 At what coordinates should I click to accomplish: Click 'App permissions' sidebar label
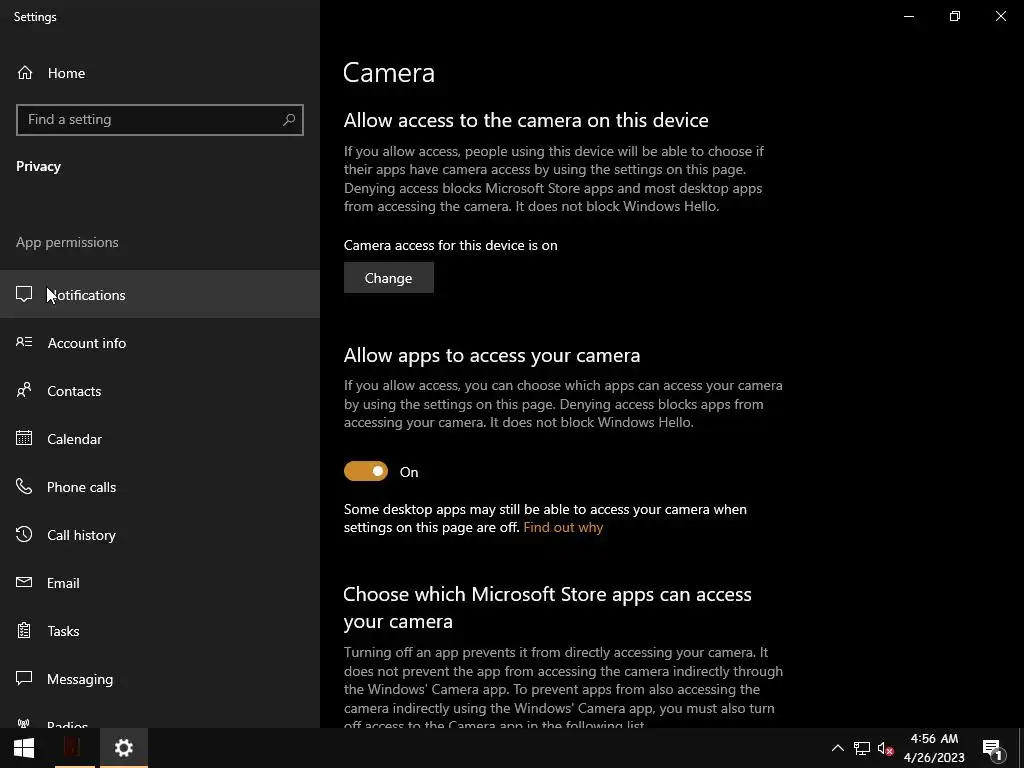tap(67, 242)
